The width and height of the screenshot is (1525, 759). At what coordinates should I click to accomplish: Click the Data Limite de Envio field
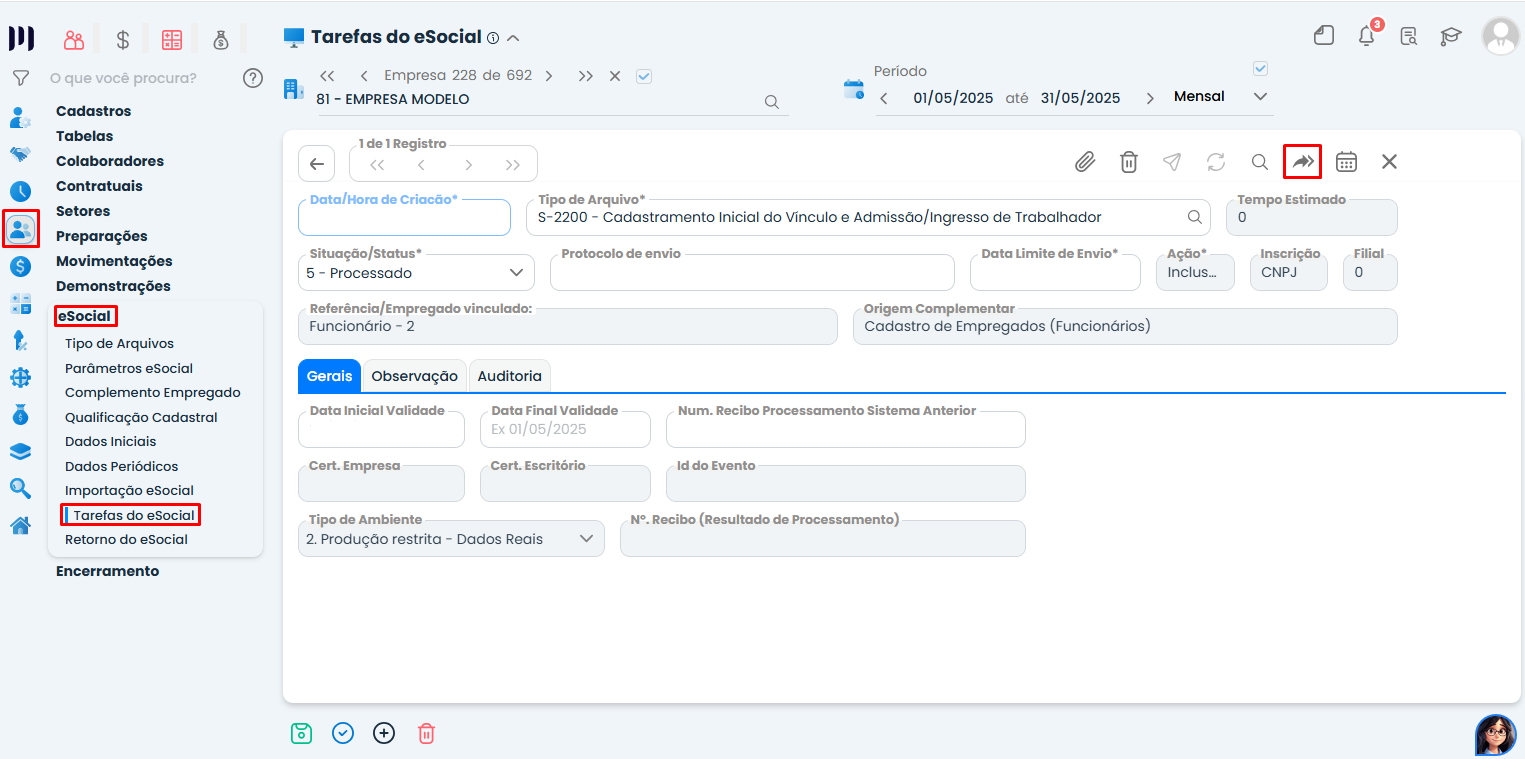click(x=1055, y=273)
